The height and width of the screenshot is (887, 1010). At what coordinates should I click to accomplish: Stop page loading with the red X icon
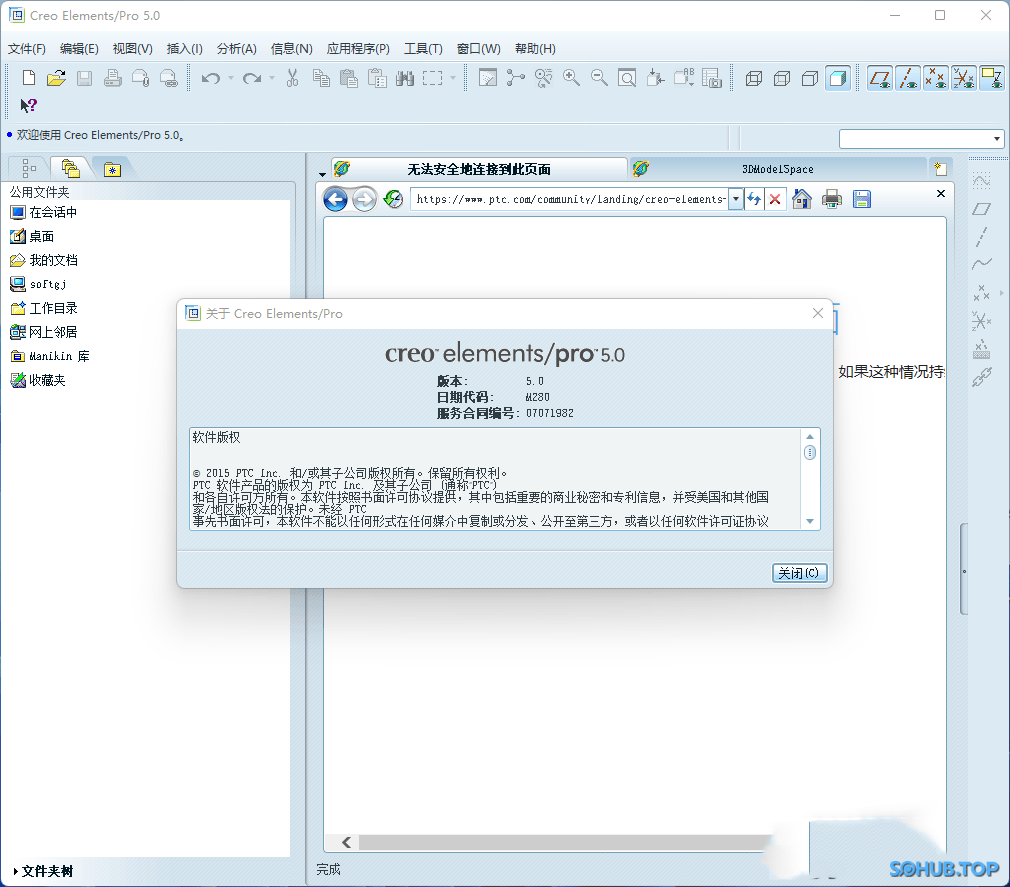775,199
